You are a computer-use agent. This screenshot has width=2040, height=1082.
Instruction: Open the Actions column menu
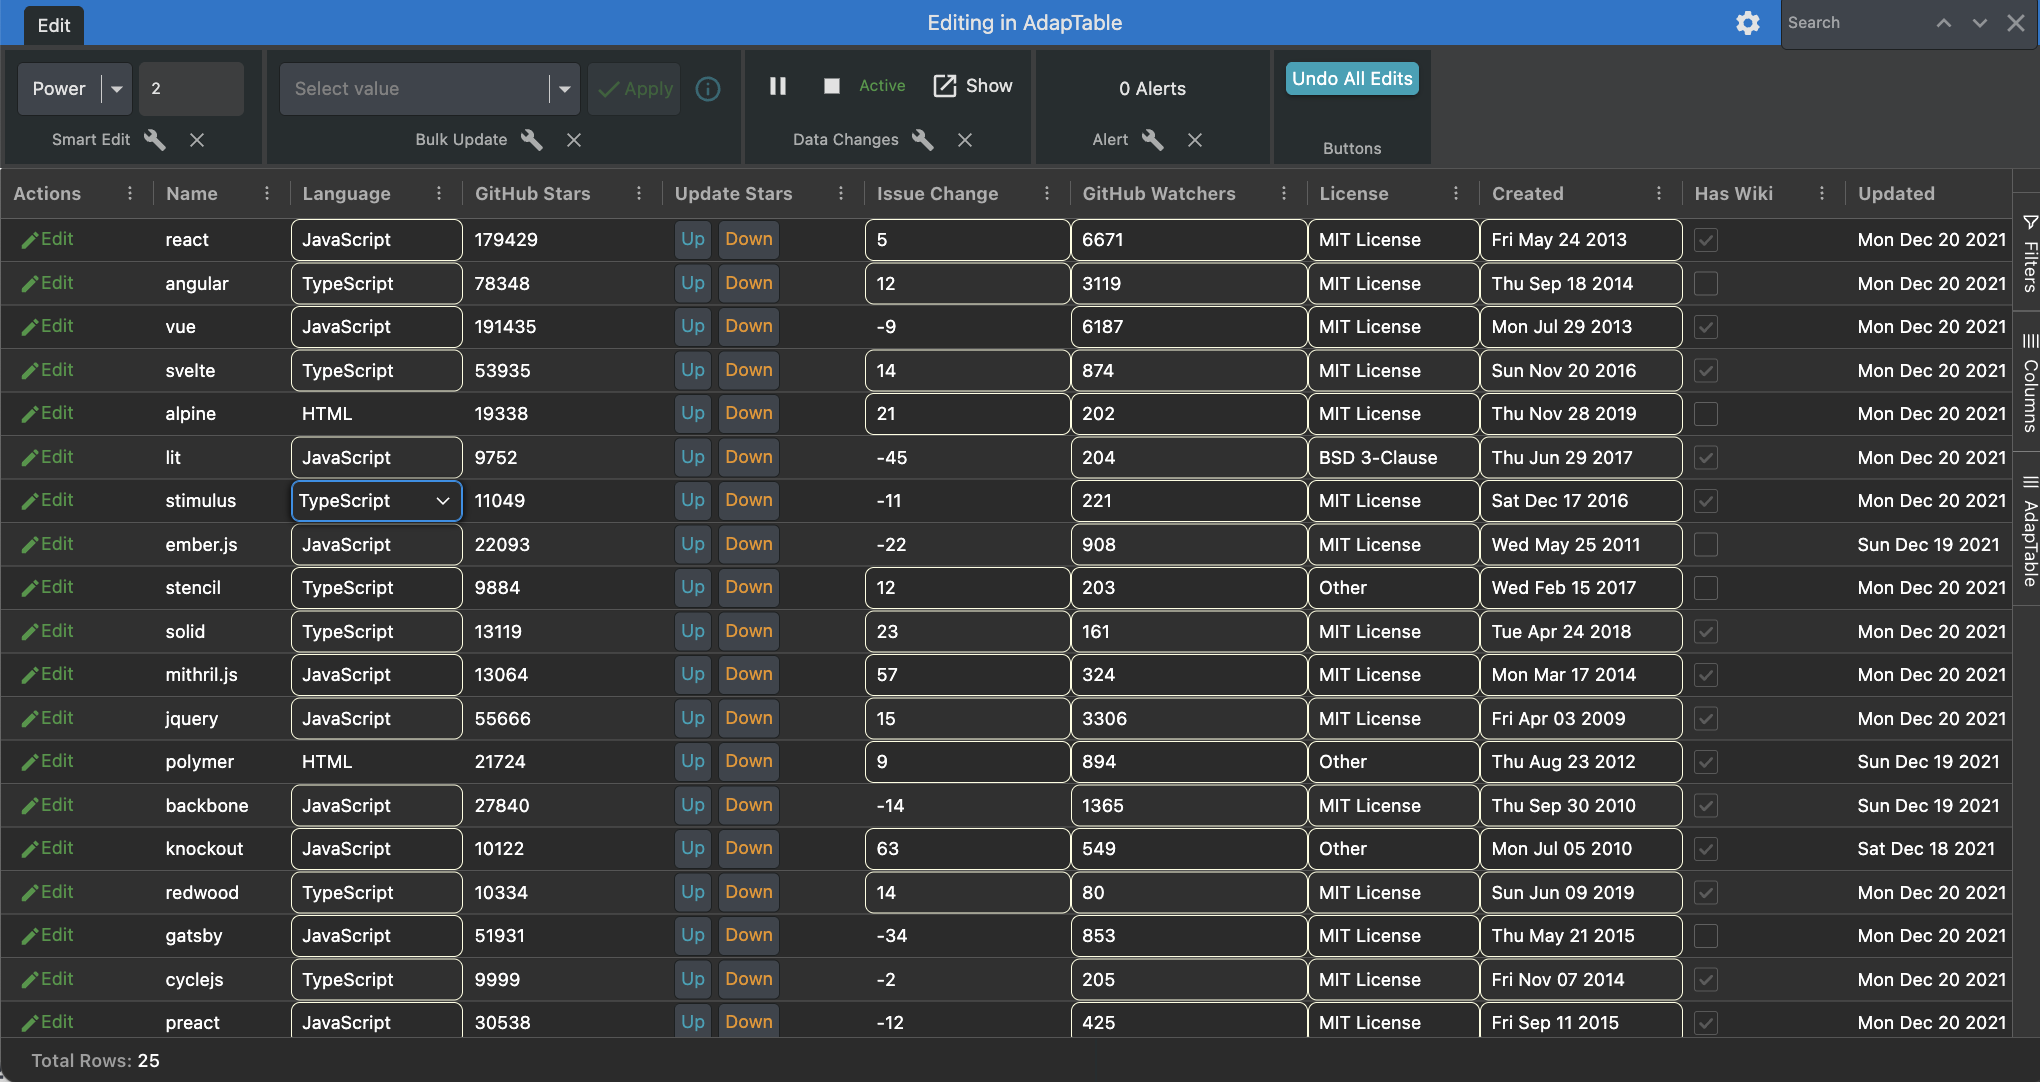(130, 193)
